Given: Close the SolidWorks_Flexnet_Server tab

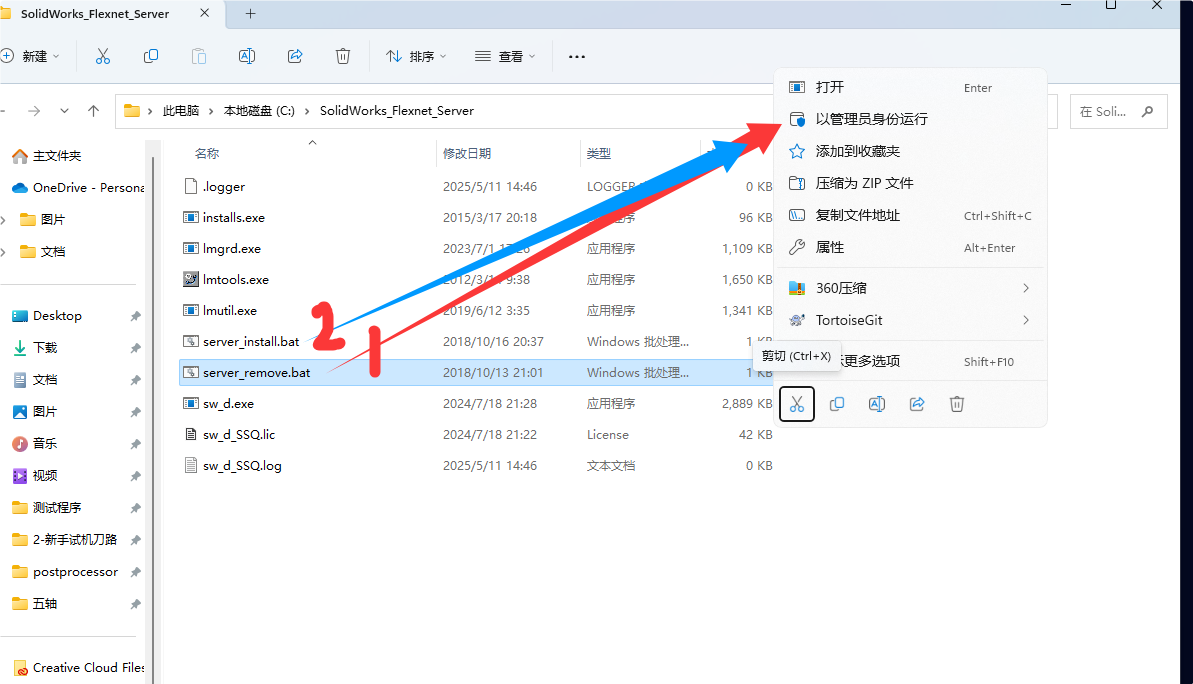Looking at the screenshot, I should [x=205, y=13].
